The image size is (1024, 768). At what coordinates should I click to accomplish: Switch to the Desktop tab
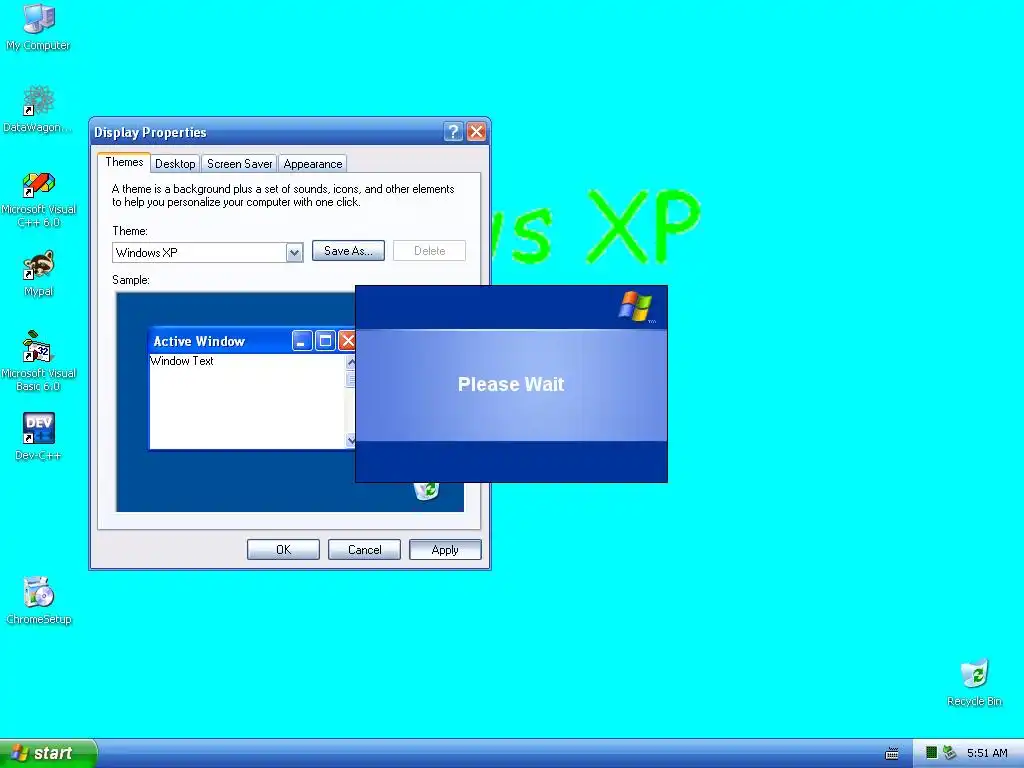pyautogui.click(x=175, y=164)
